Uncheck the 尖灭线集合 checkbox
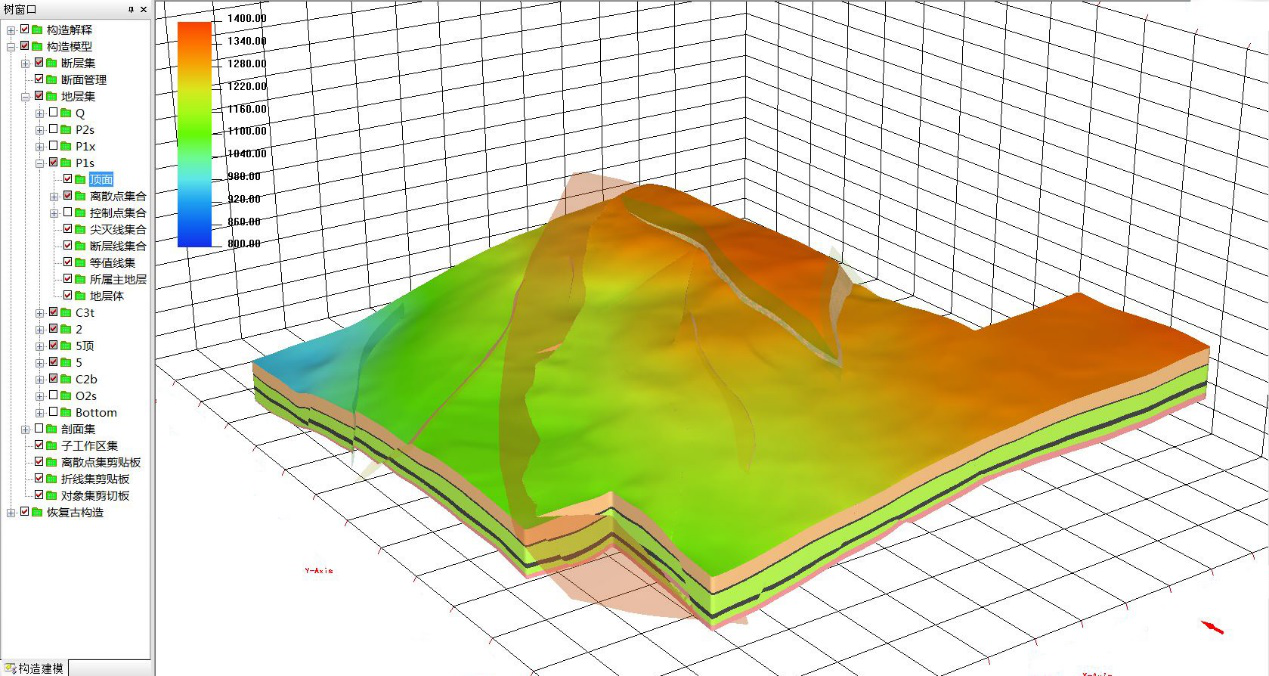Screen dimensions: 1269x676 (68, 229)
